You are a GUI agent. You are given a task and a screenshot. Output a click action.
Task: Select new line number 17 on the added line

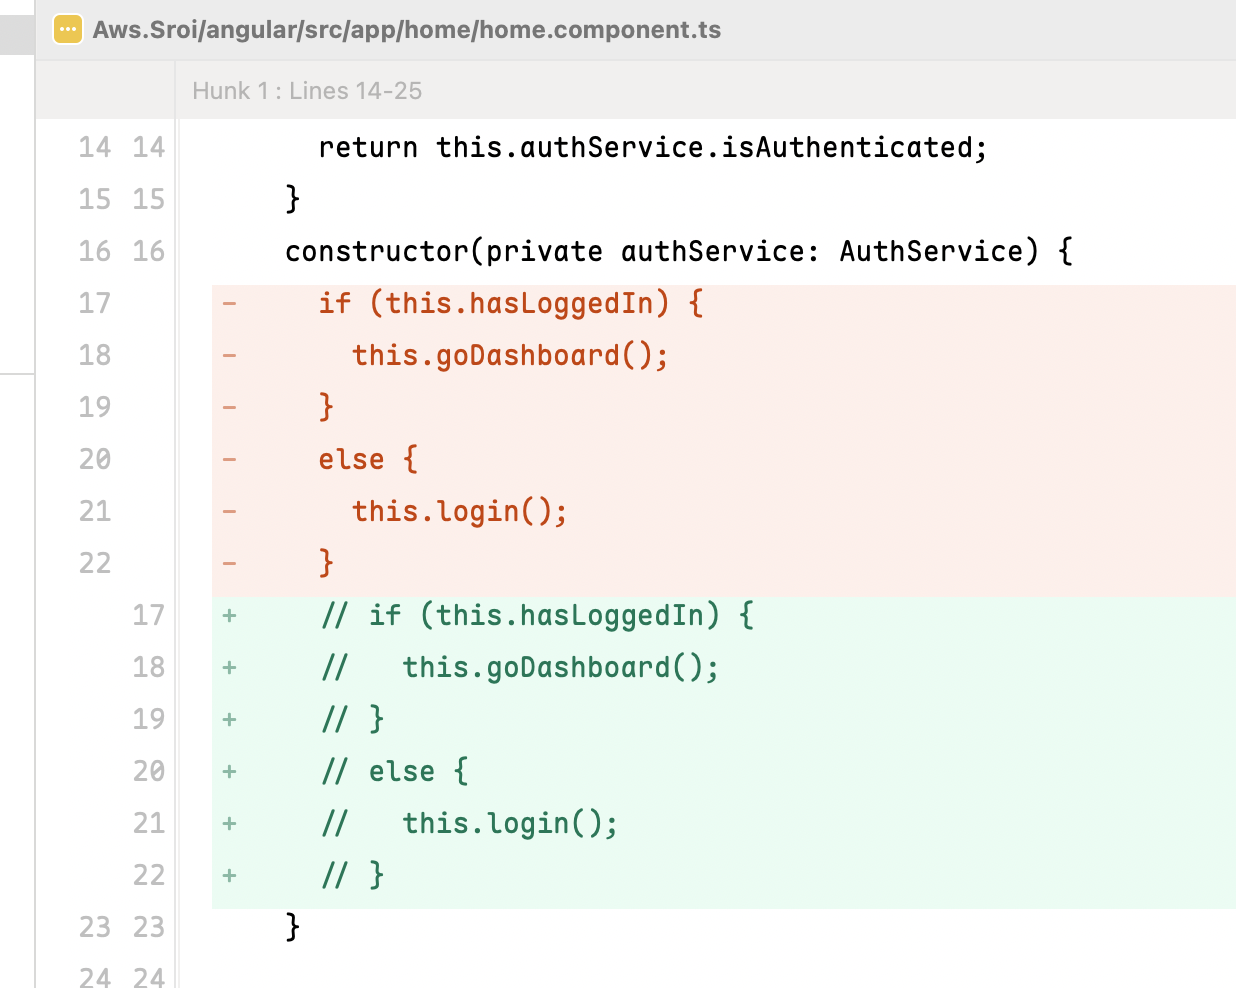[x=148, y=615]
